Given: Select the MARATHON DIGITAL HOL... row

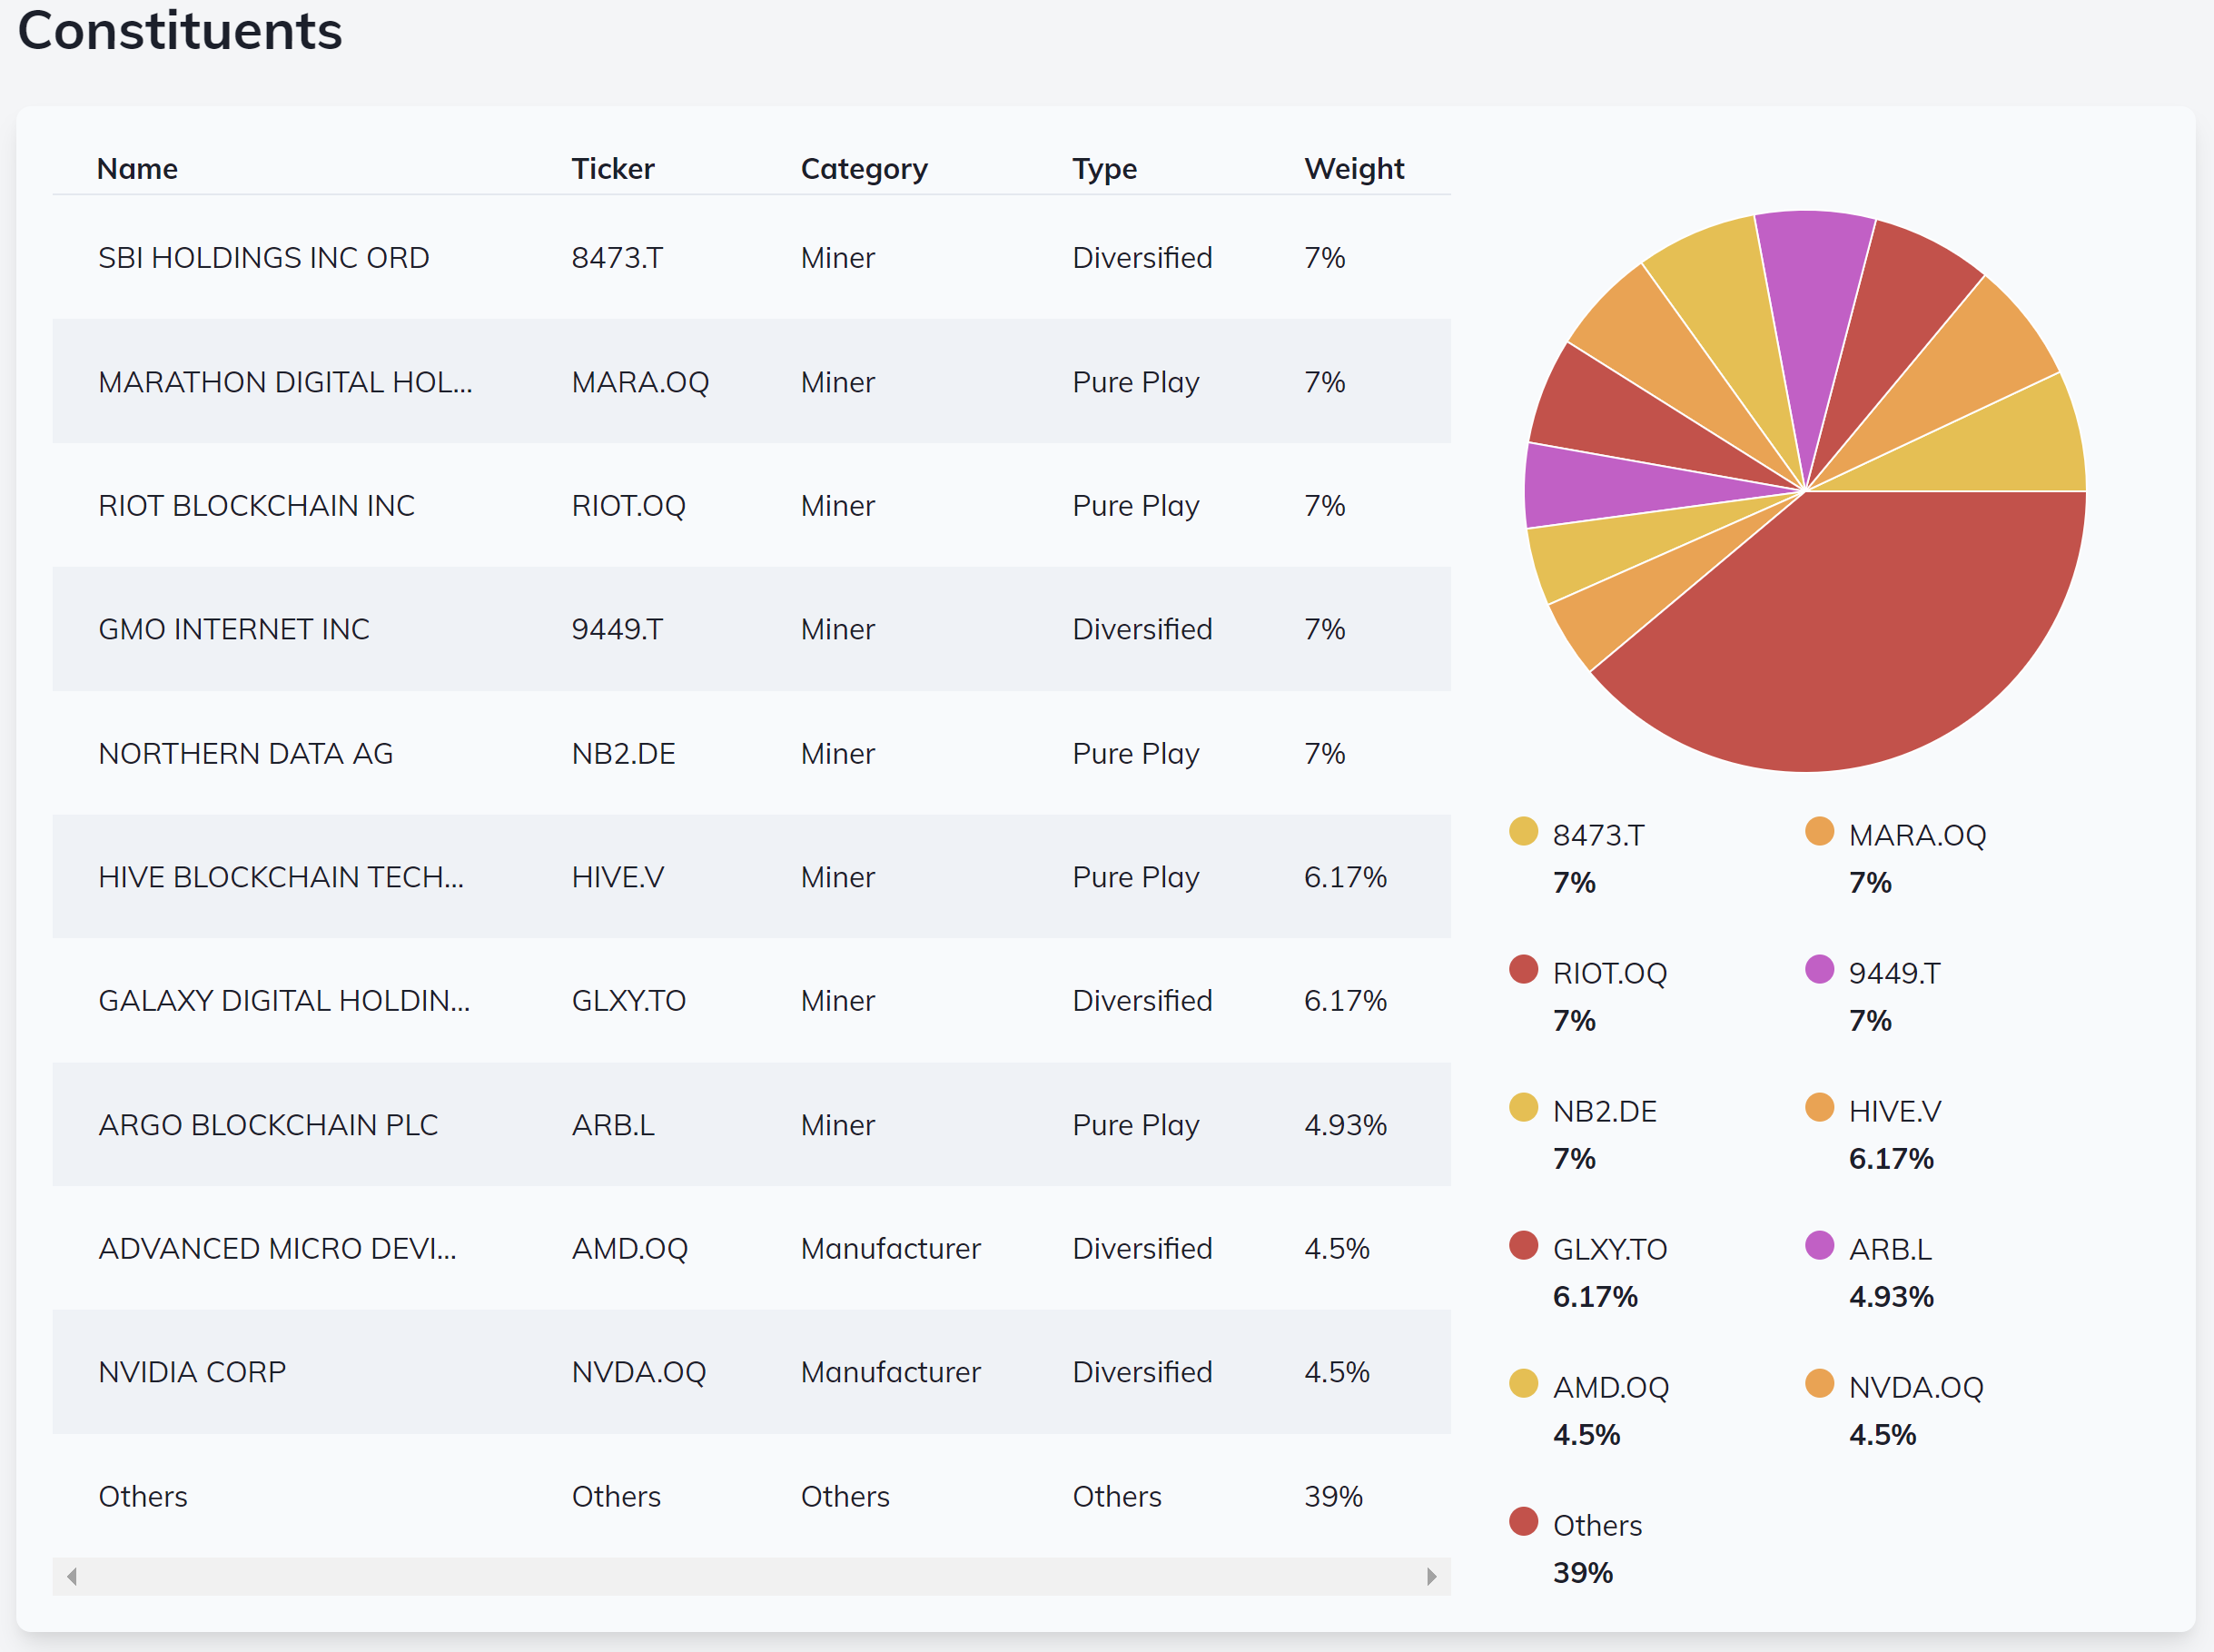Looking at the screenshot, I should click(x=285, y=382).
